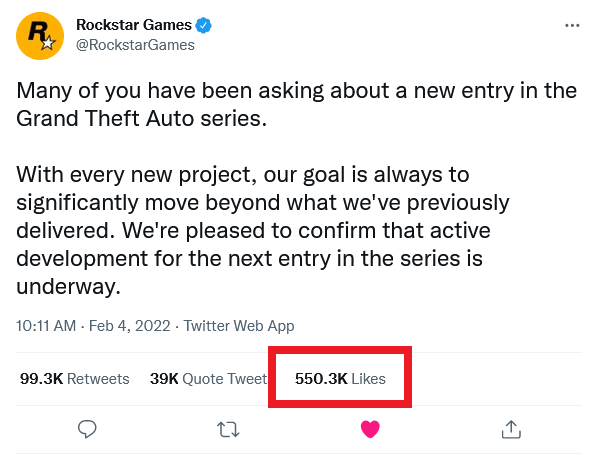Click the retweet arrows icon
598x454 pixels.
pyautogui.click(x=228, y=429)
